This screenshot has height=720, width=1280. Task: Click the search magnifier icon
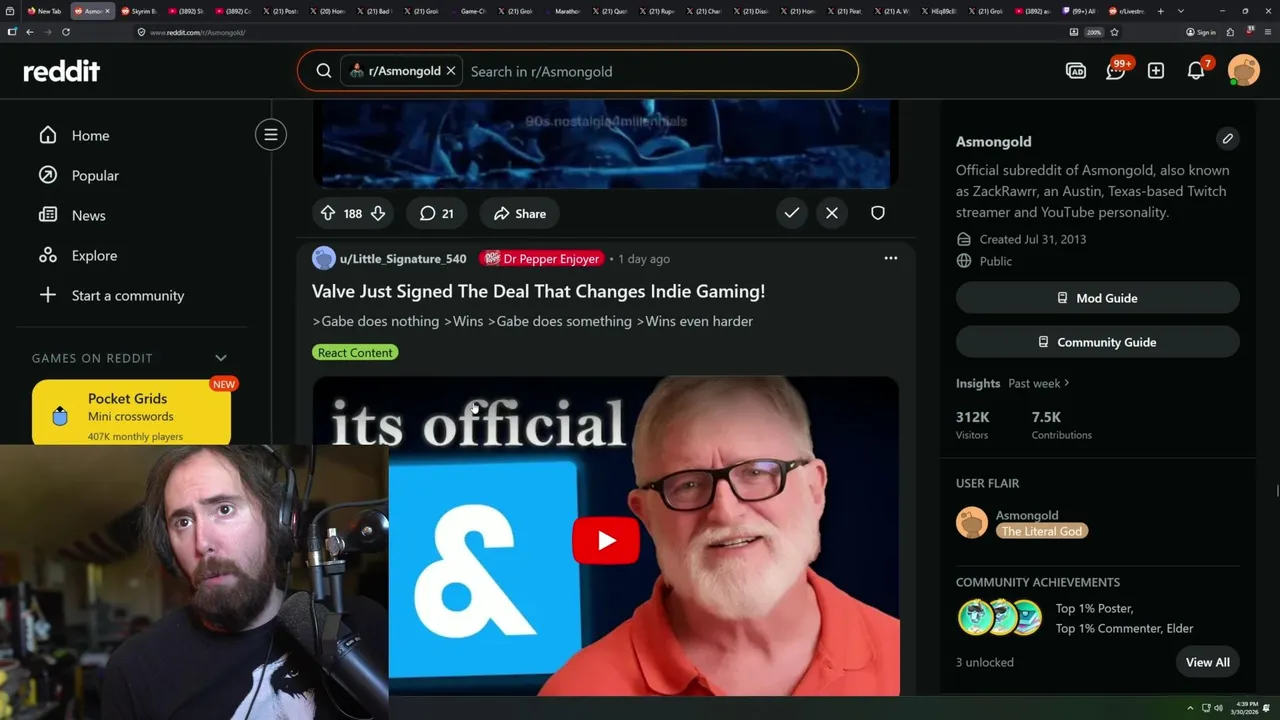coord(324,71)
